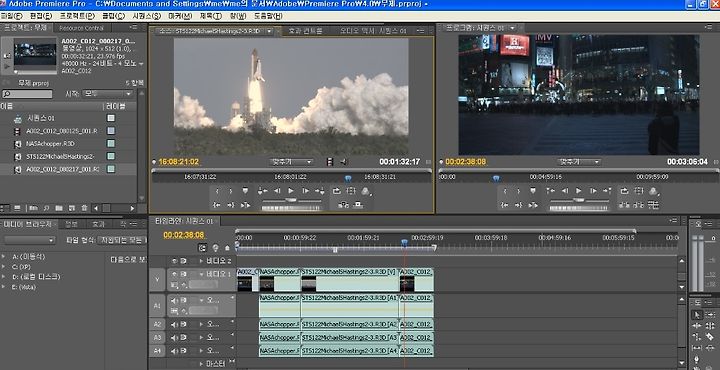Play In to Out in Source monitor

245,205
